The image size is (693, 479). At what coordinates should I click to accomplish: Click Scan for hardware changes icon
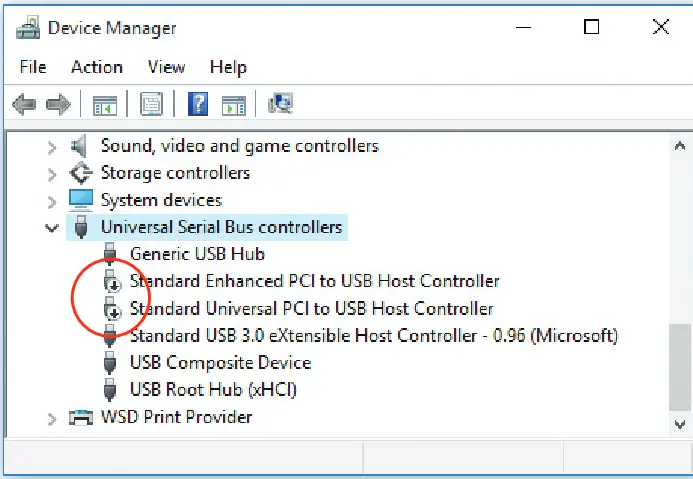tap(281, 104)
